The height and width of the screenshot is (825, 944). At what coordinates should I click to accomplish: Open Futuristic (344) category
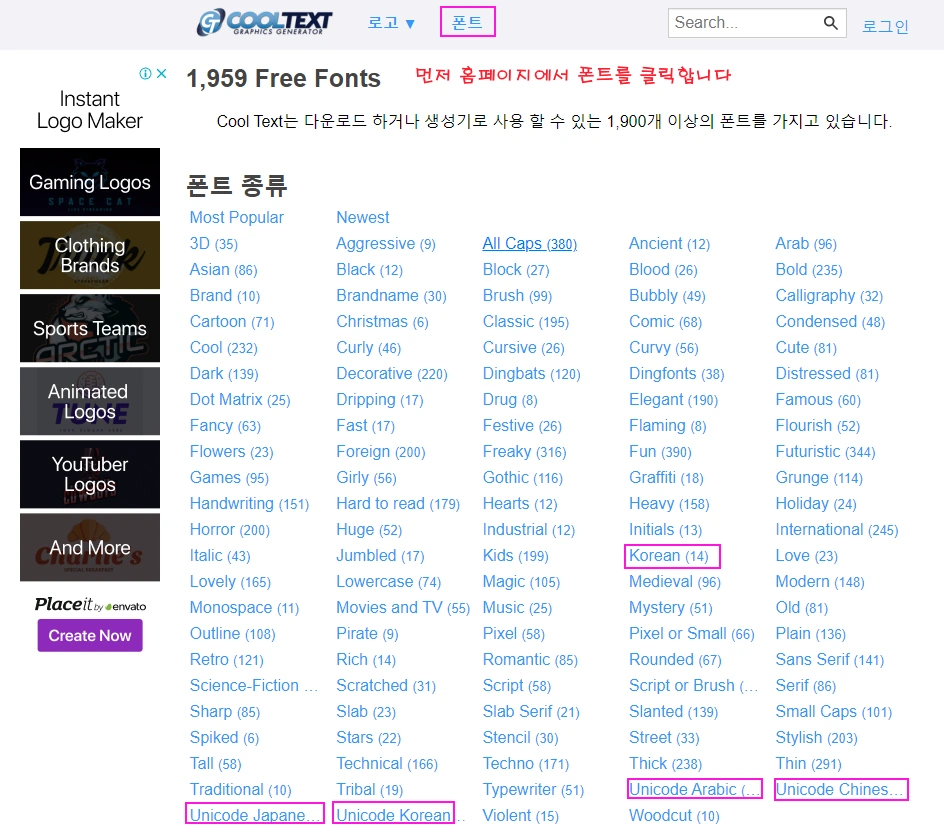(x=825, y=452)
